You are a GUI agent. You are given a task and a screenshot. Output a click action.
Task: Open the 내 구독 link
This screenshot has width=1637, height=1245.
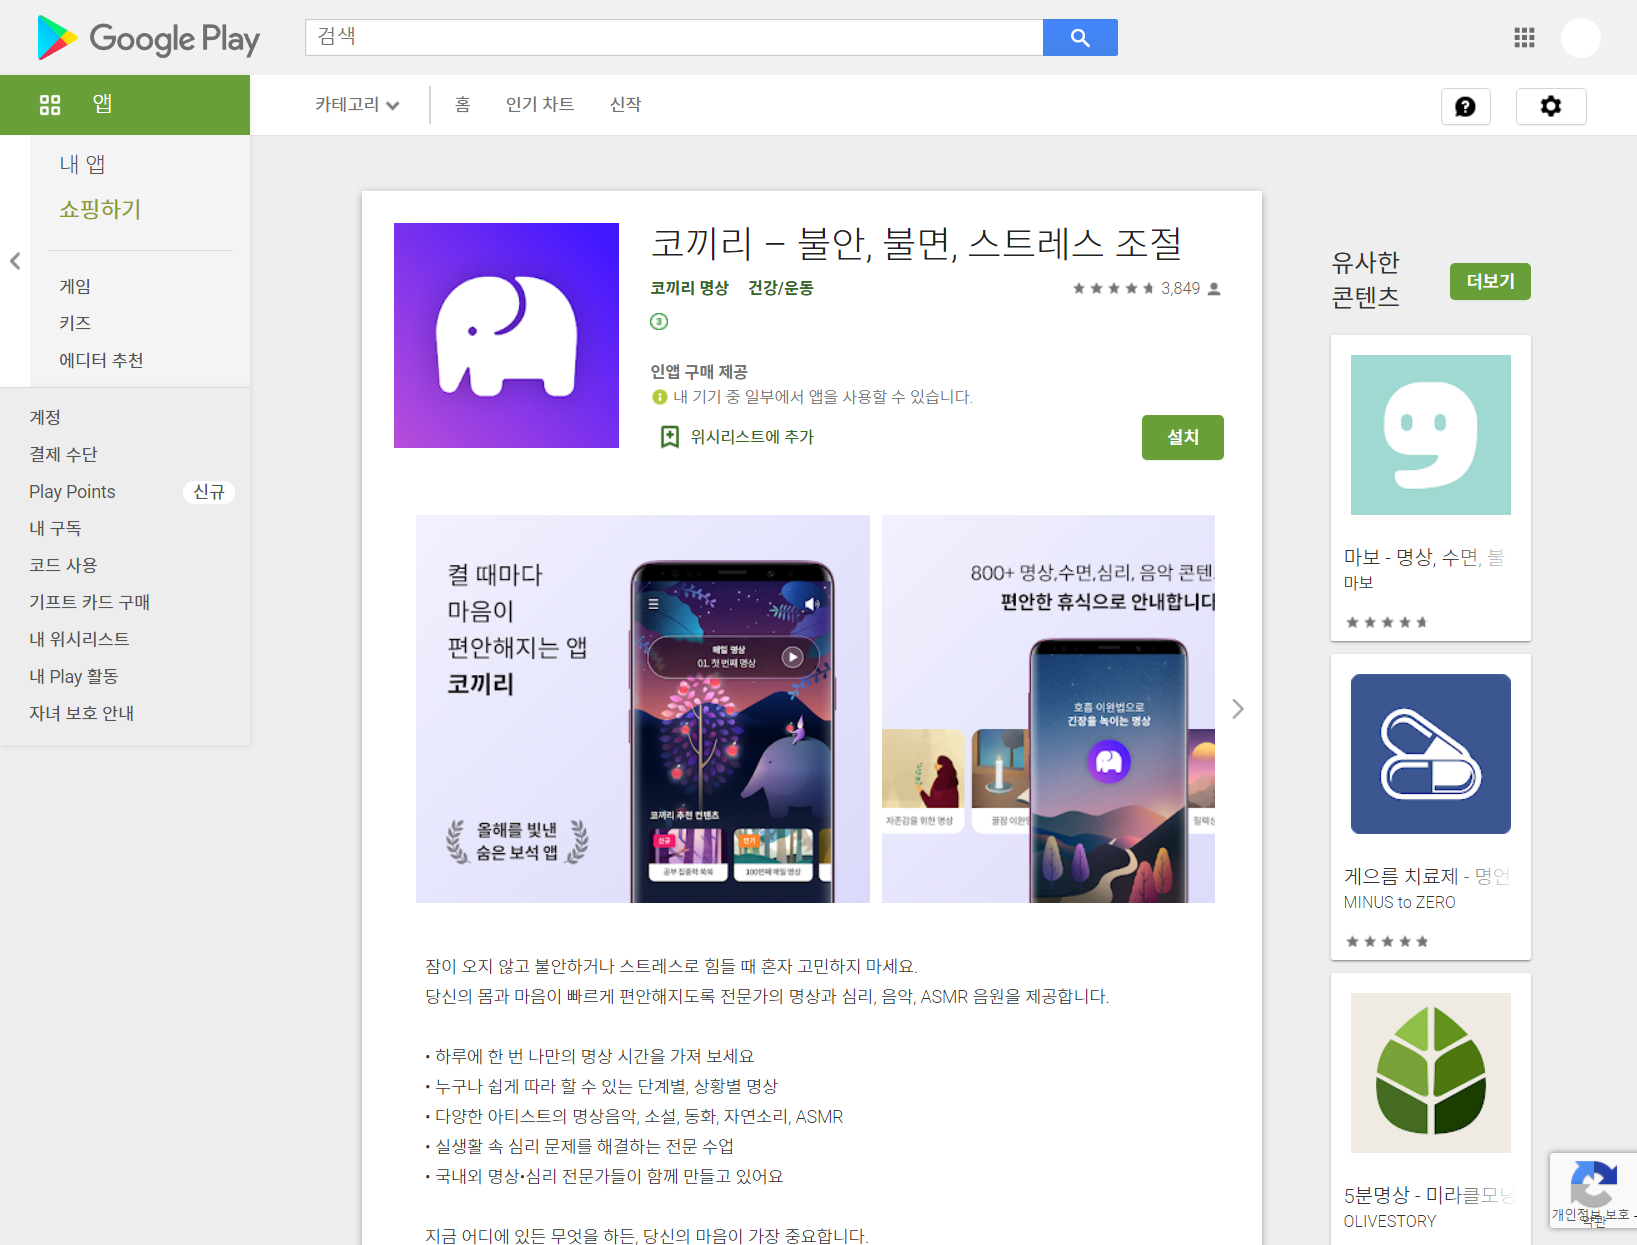[55, 528]
